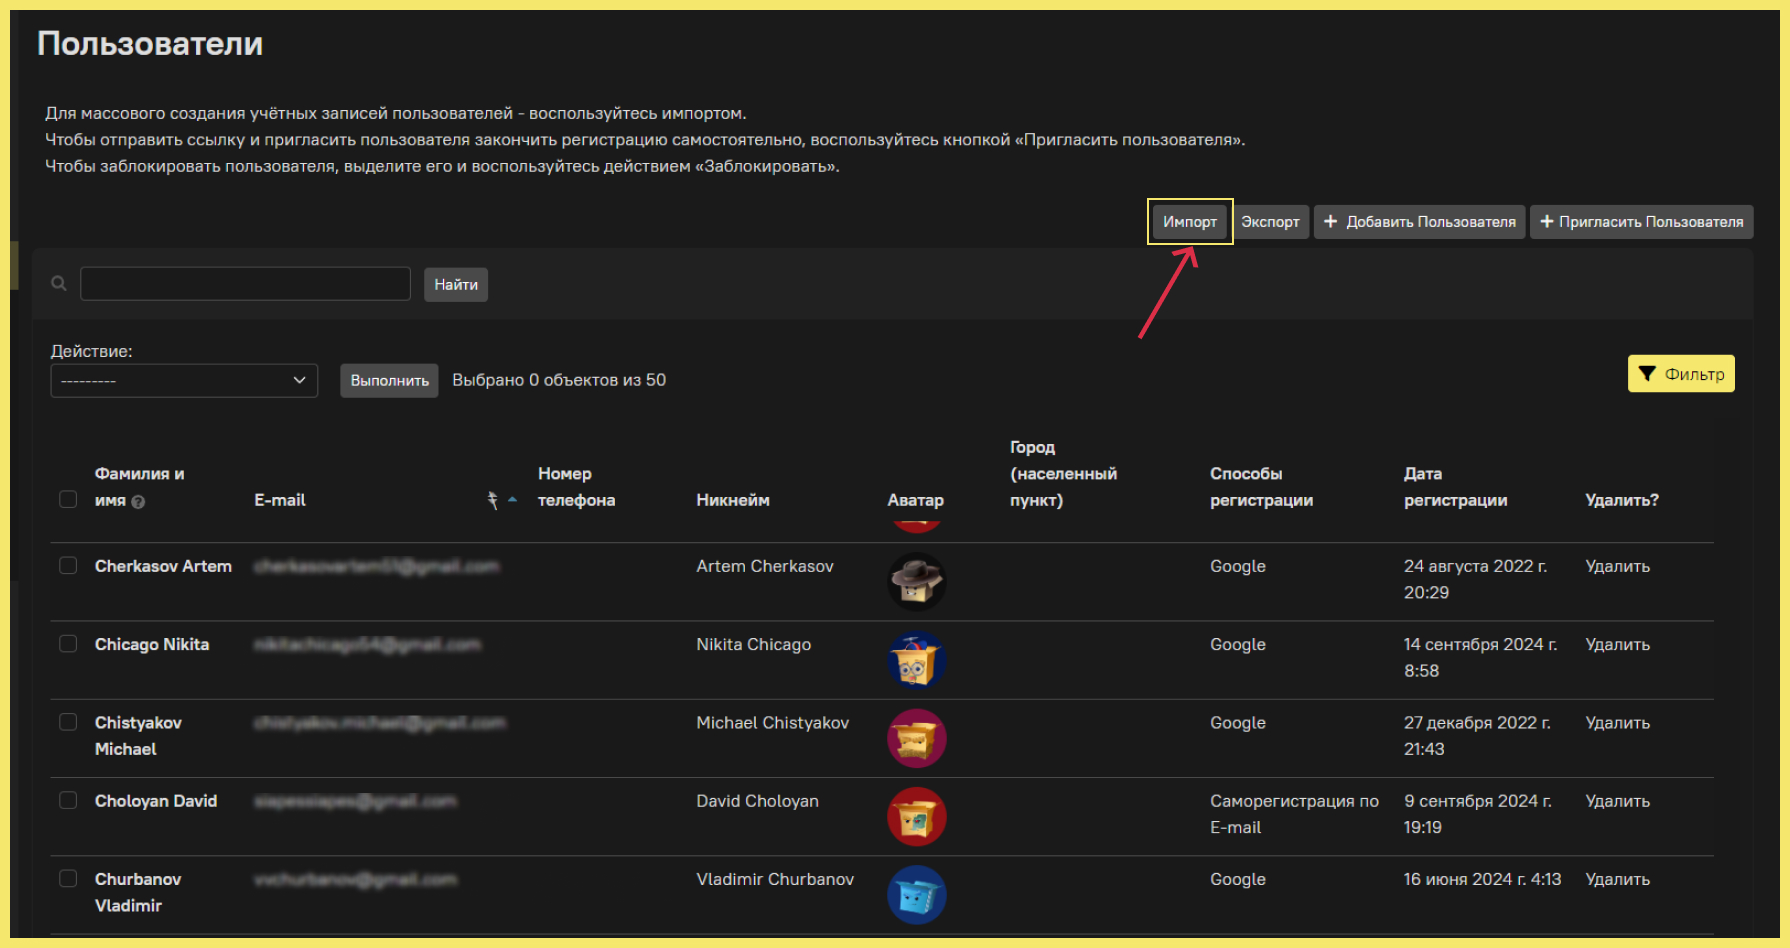
Task: Click the Аватар column header
Action: (915, 500)
